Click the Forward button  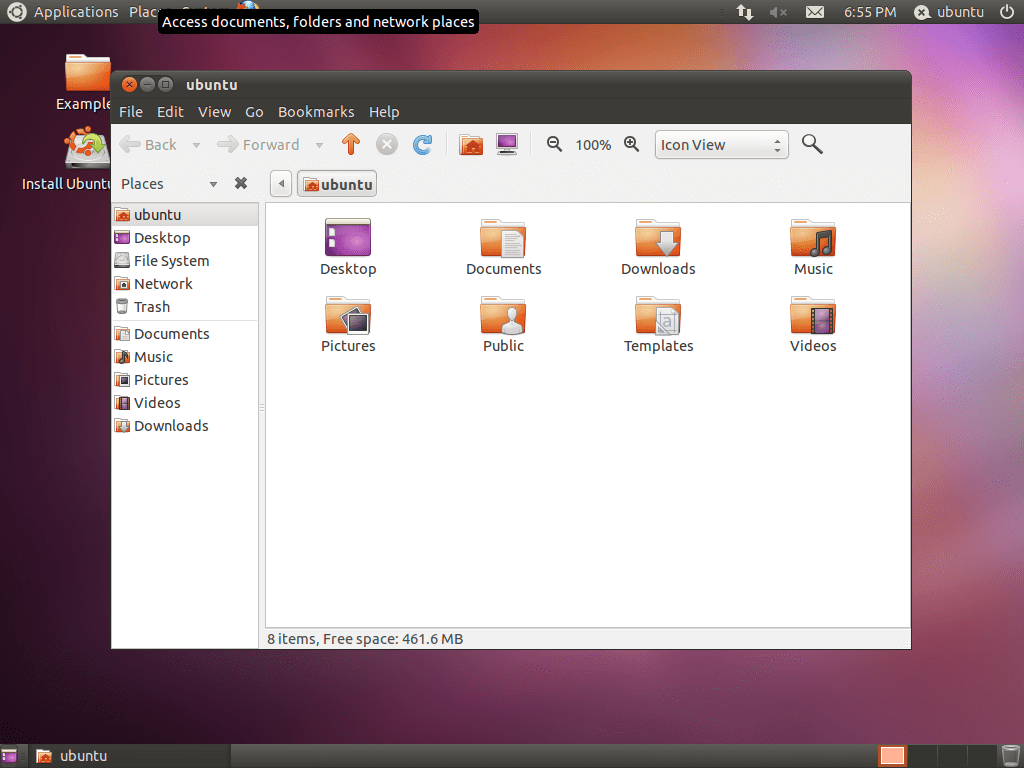pos(259,144)
